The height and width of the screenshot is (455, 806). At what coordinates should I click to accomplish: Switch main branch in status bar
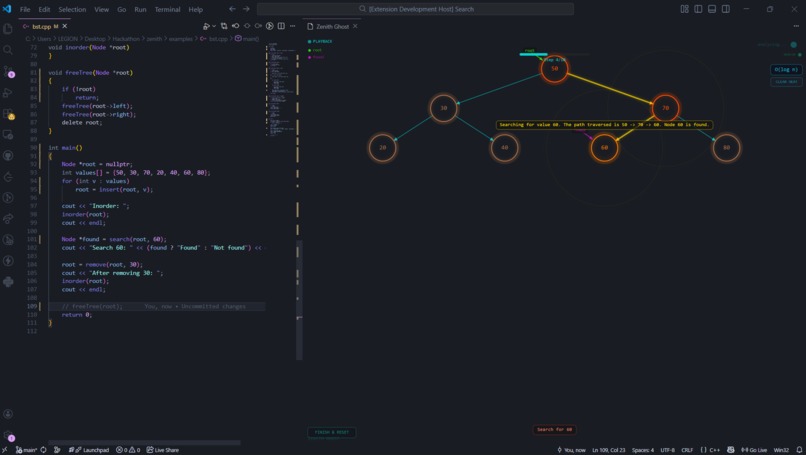[x=26, y=450]
